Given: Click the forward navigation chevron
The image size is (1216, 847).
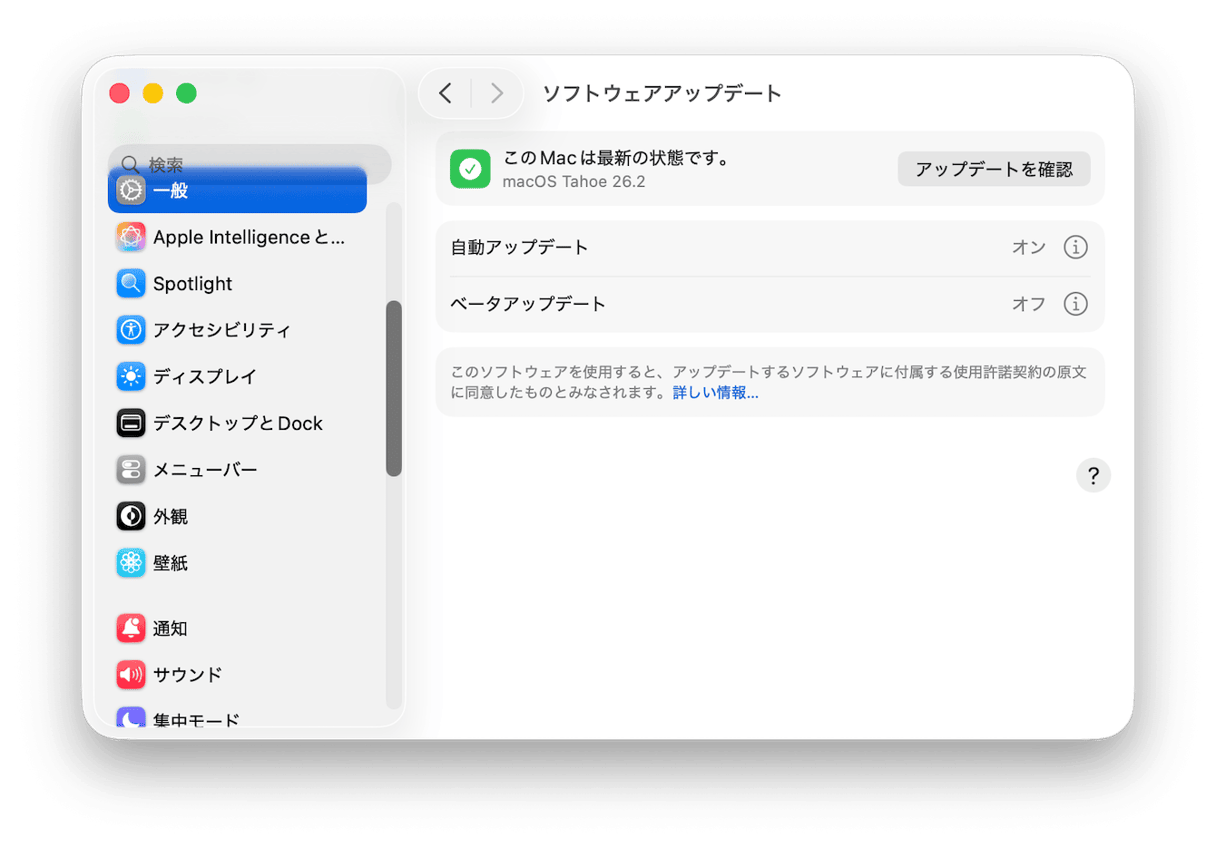Looking at the screenshot, I should [497, 92].
